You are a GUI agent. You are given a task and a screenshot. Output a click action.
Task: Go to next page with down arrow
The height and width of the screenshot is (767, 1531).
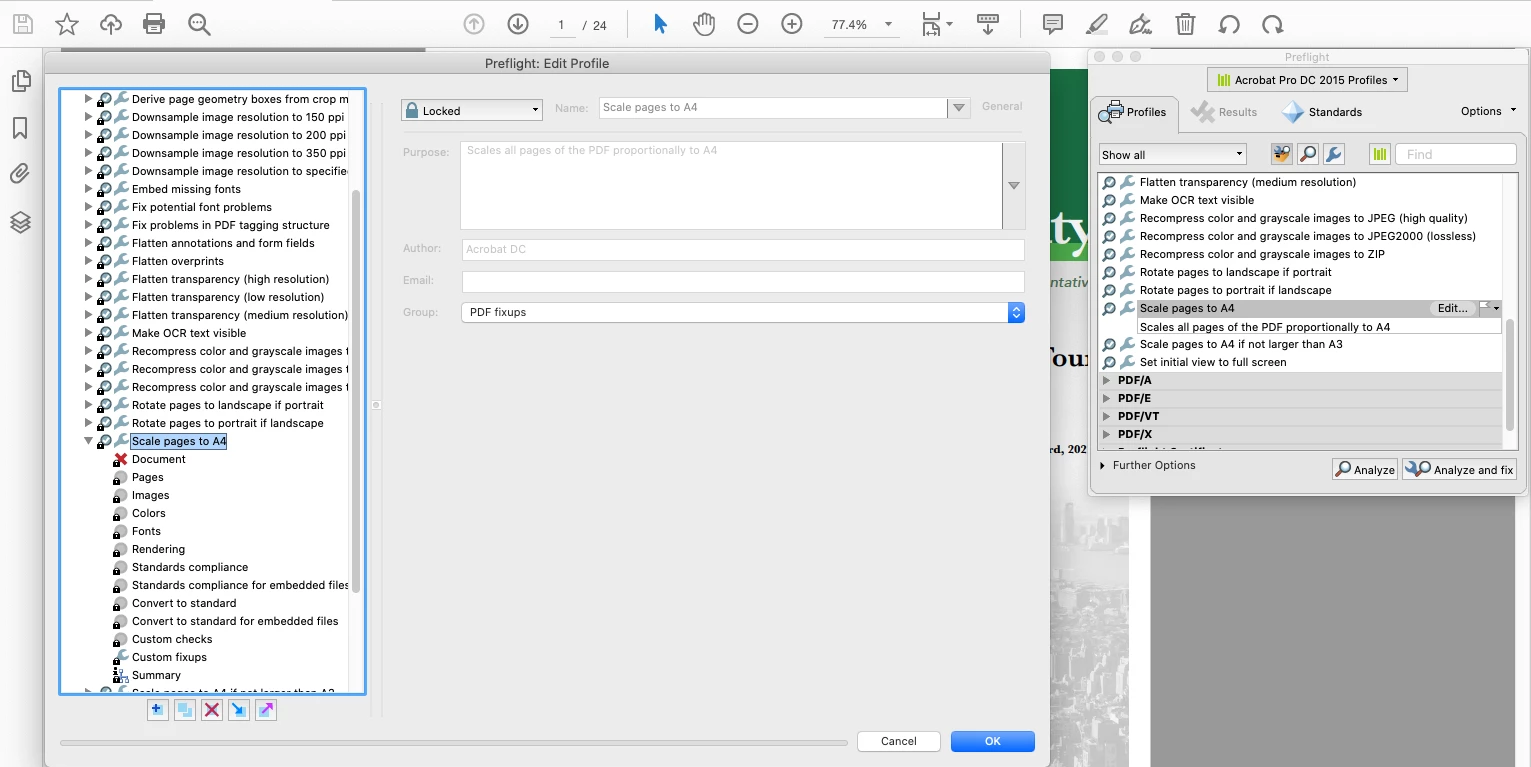point(518,24)
